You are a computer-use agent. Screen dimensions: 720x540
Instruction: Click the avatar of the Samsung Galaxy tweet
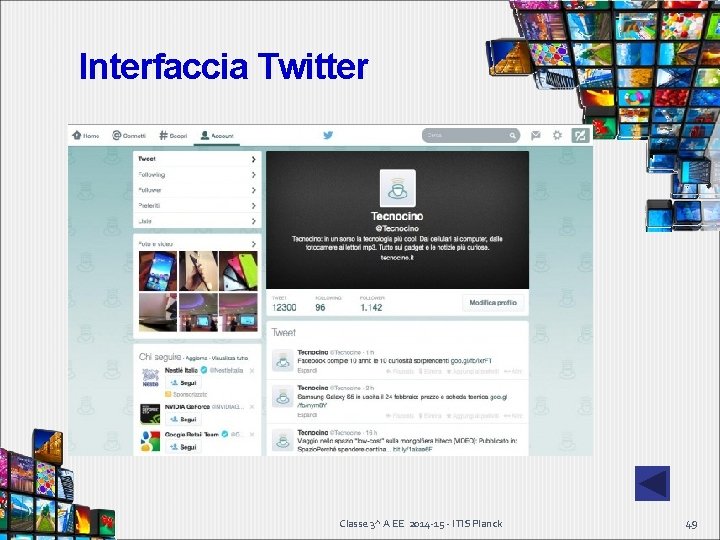pyautogui.click(x=283, y=397)
